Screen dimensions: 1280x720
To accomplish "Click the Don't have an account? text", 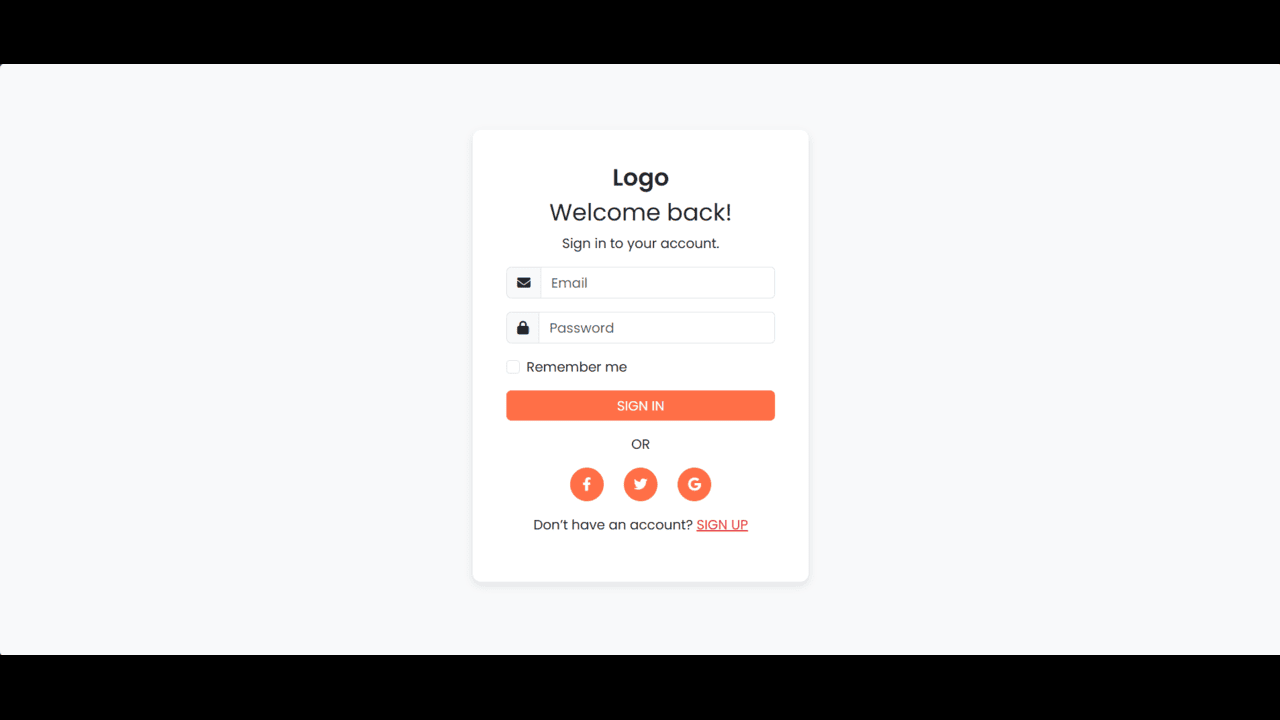I will 613,525.
